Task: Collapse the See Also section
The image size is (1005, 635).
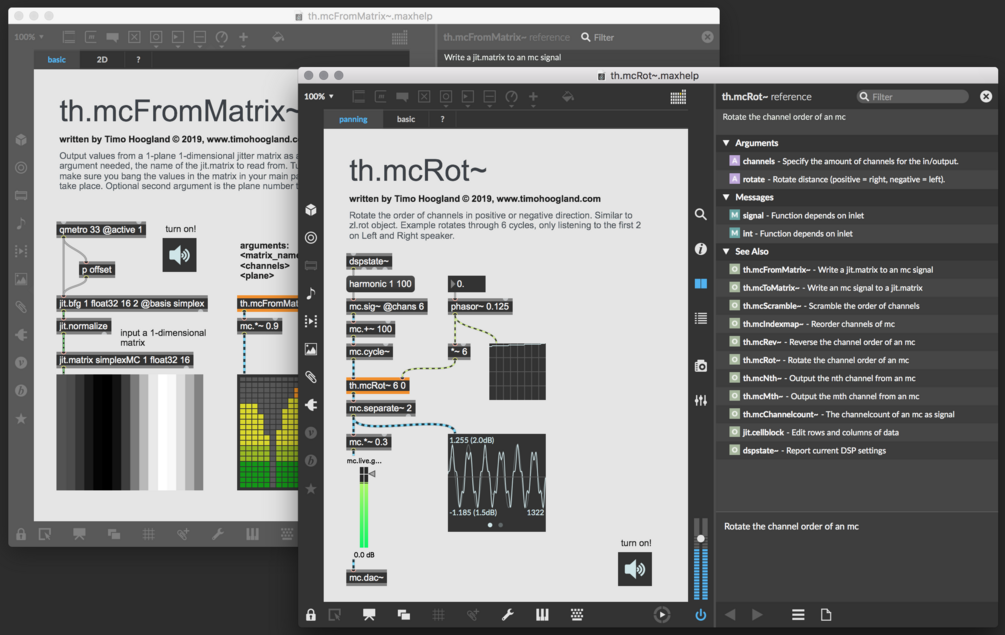Action: click(x=726, y=251)
